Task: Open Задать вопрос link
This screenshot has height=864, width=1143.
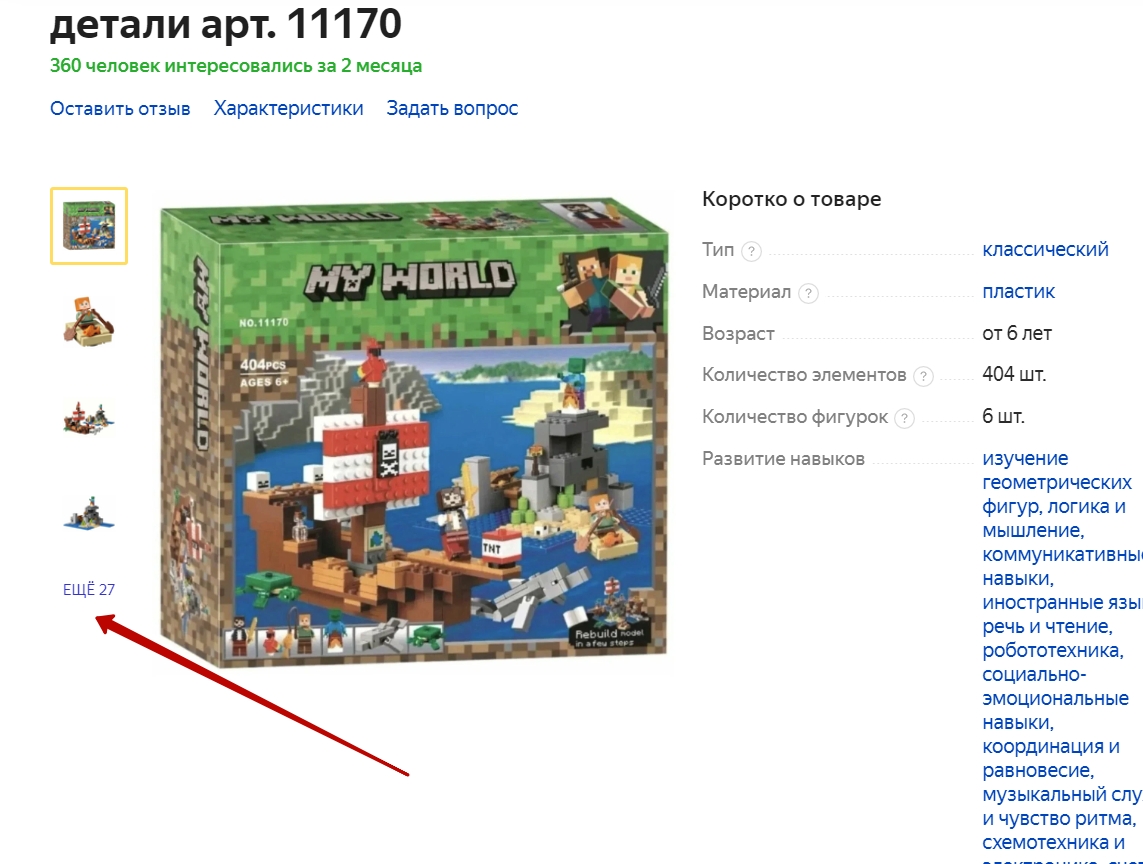Action: pyautogui.click(x=452, y=109)
